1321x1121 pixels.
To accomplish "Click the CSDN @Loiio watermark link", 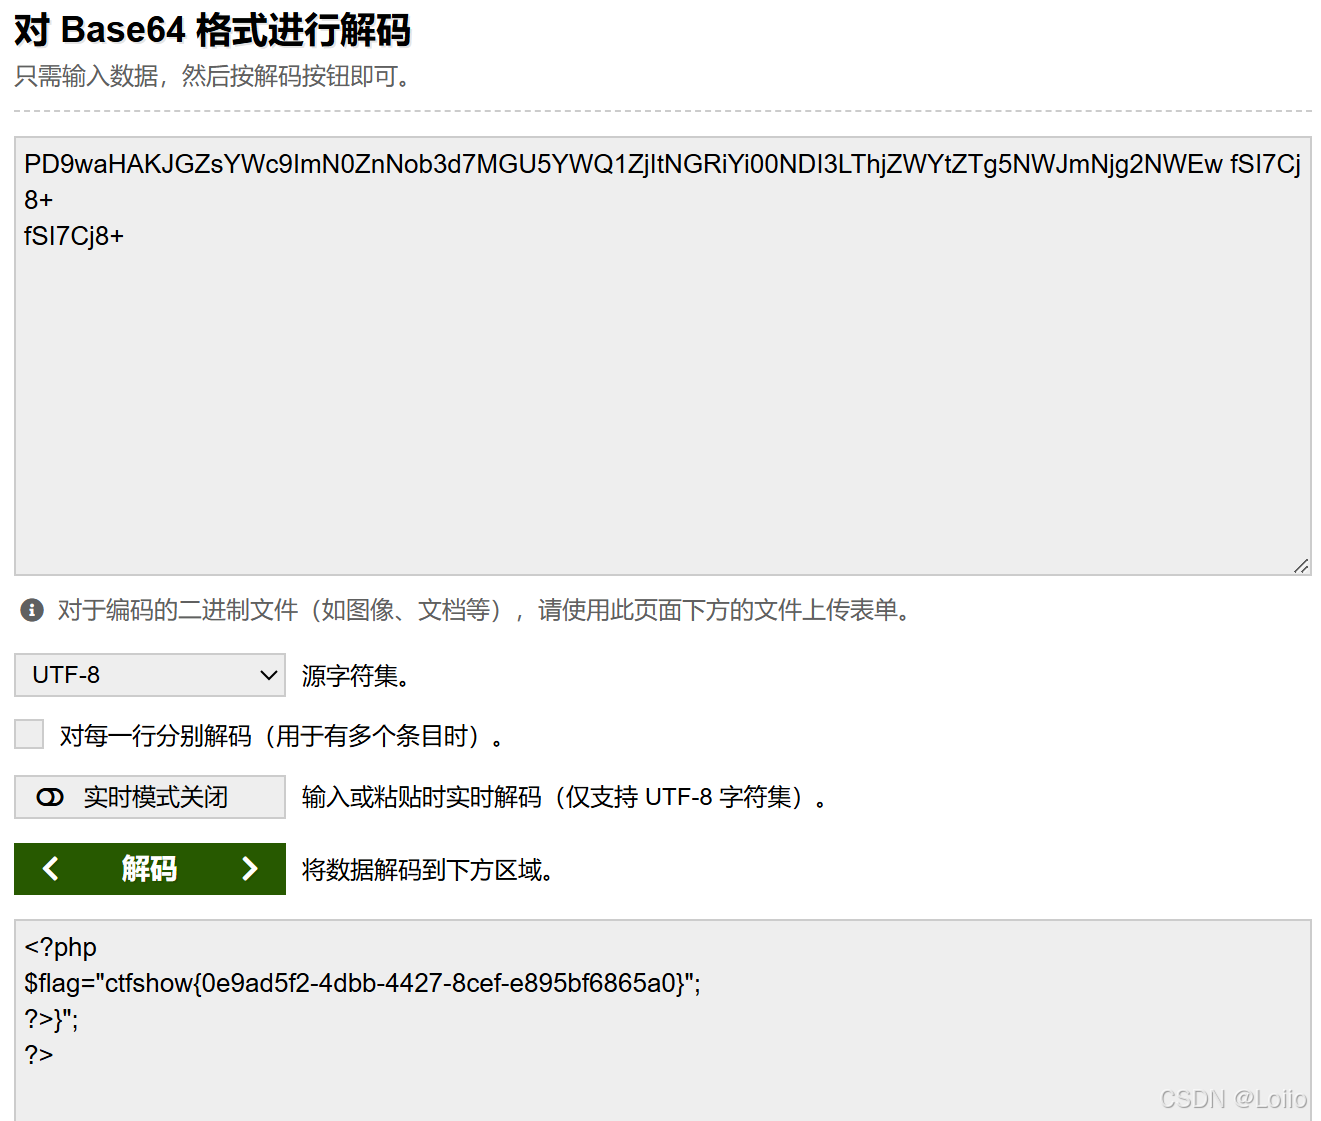I will [x=1234, y=1099].
